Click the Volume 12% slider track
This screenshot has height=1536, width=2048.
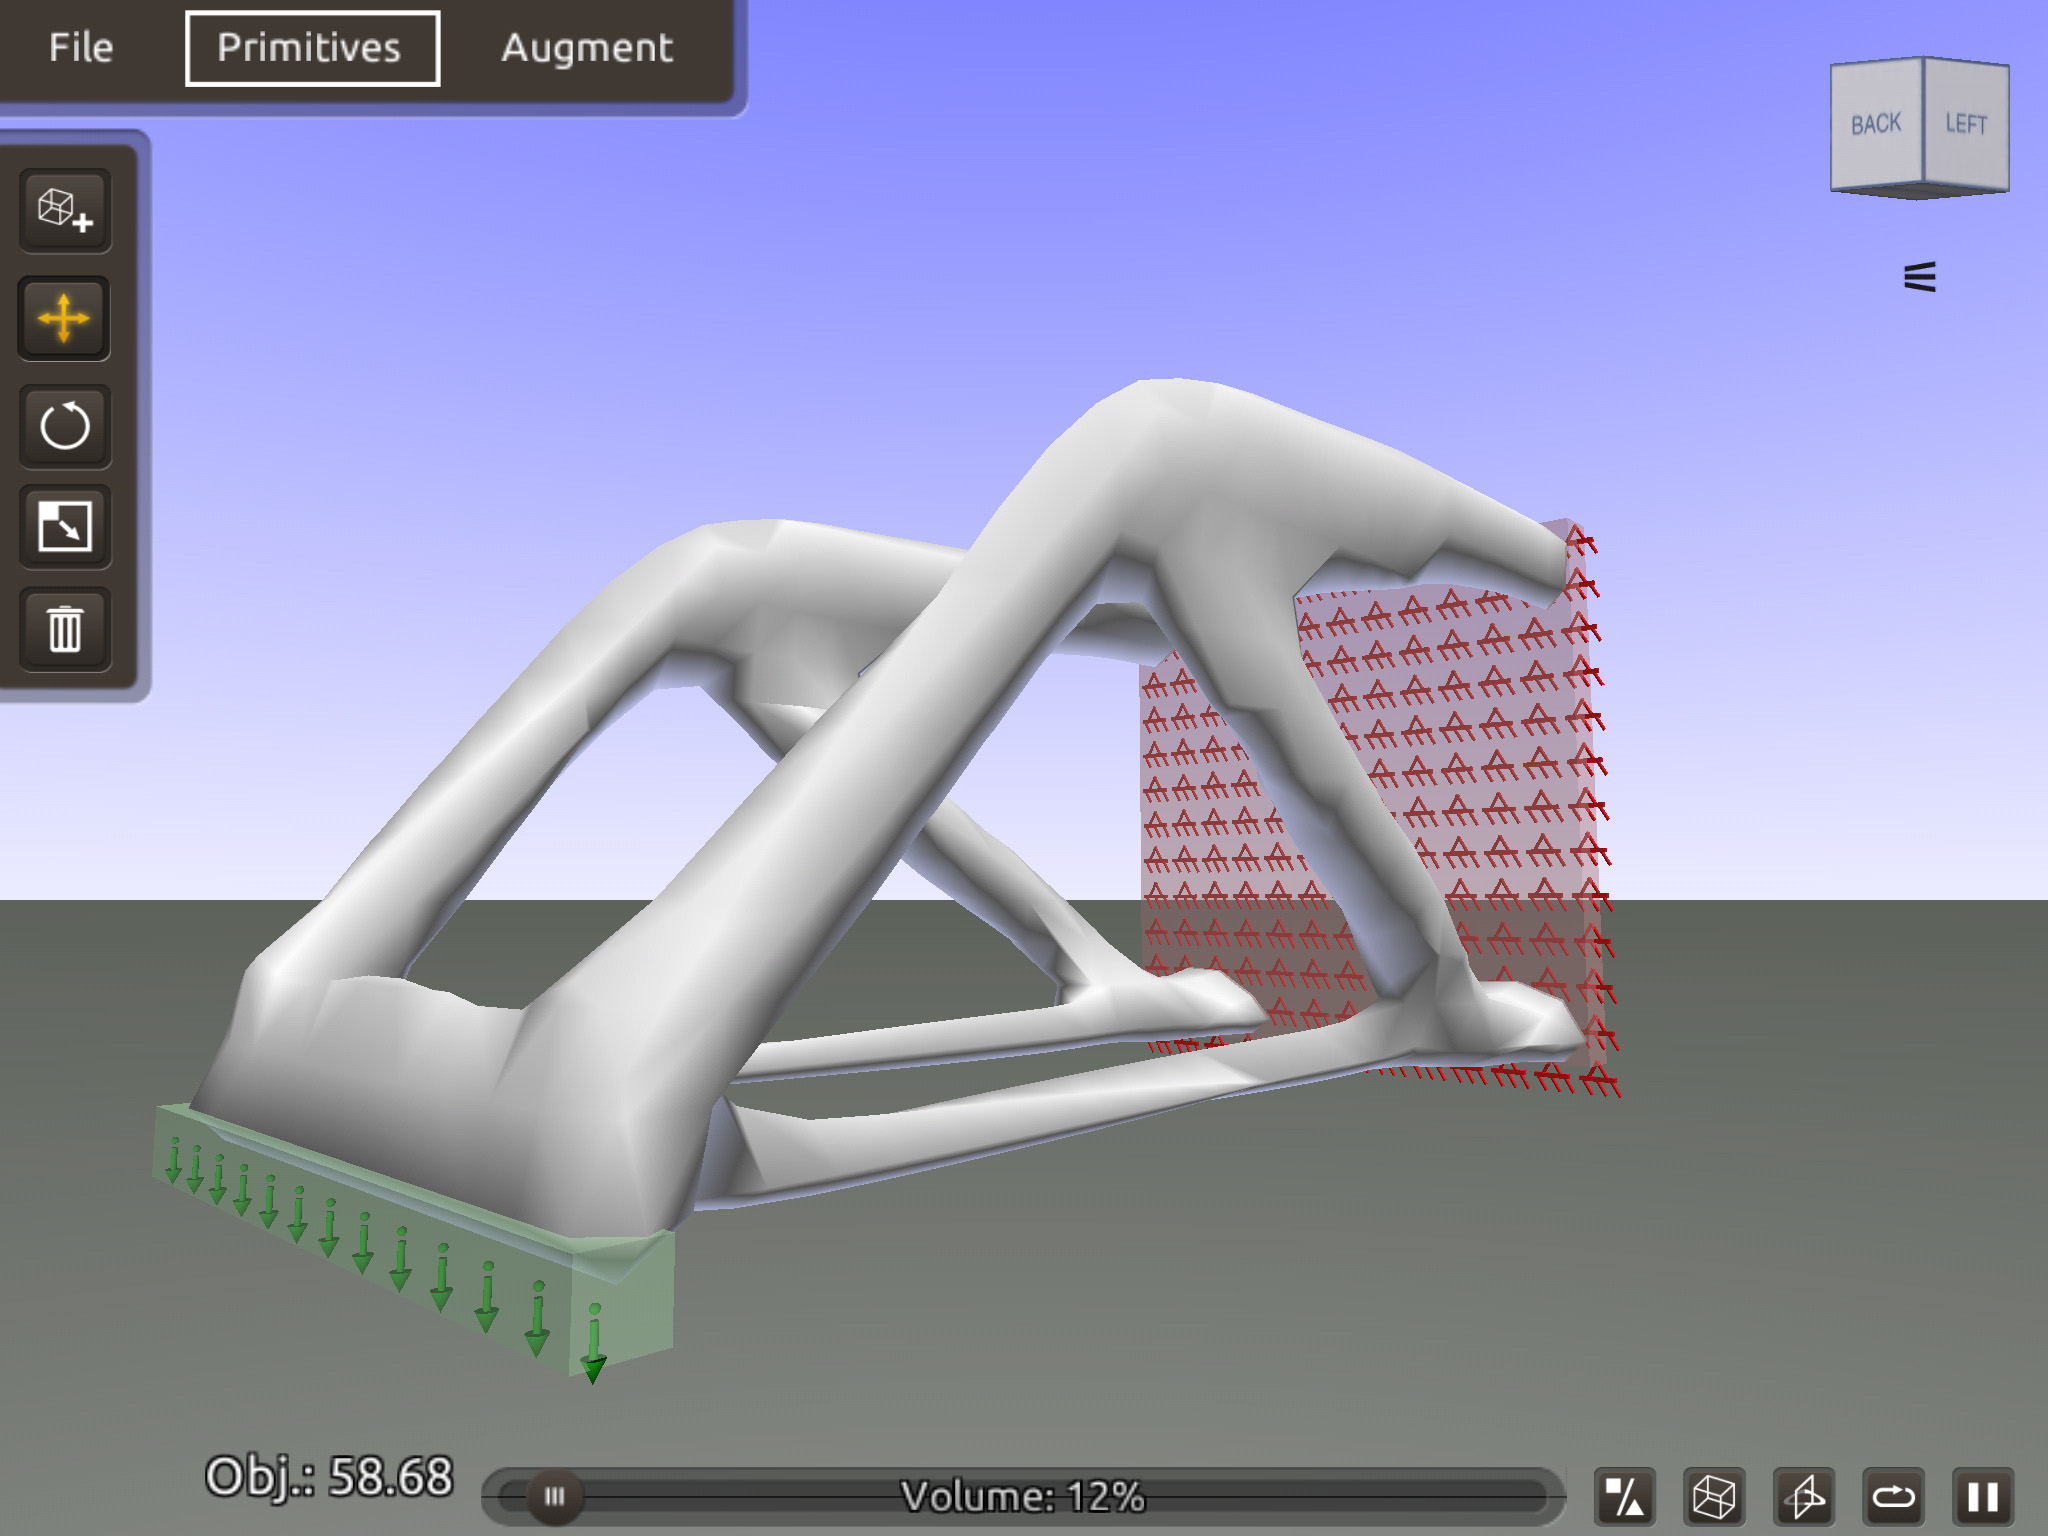(x=1022, y=1497)
